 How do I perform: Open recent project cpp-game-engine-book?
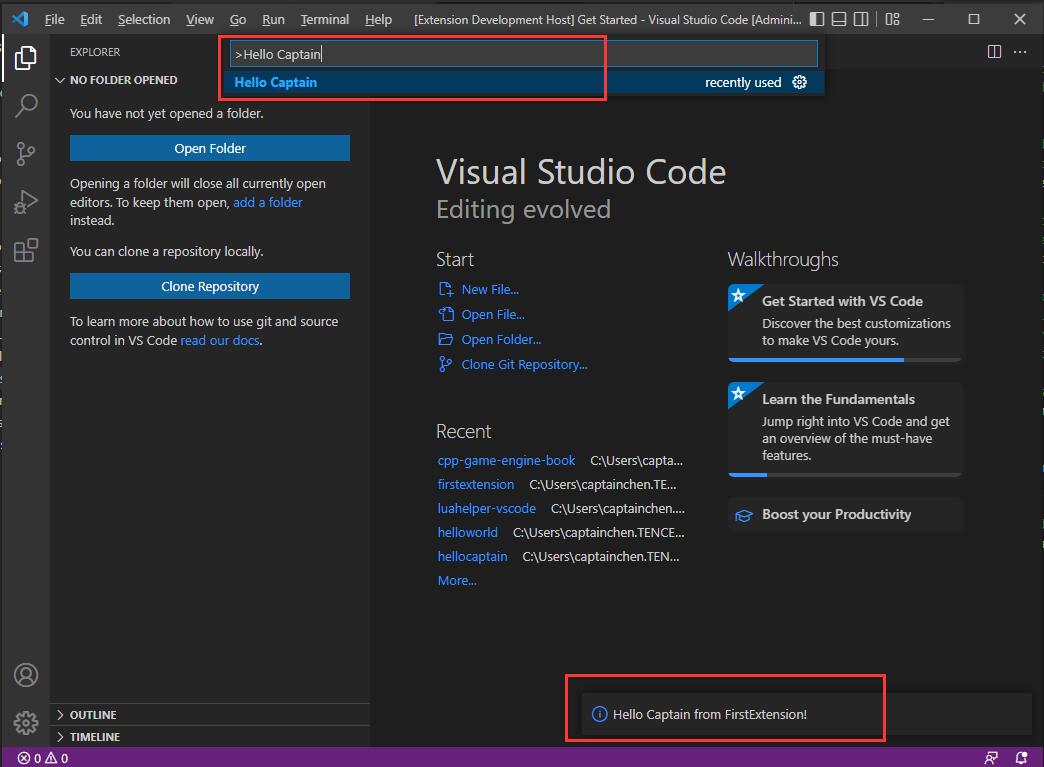506,461
